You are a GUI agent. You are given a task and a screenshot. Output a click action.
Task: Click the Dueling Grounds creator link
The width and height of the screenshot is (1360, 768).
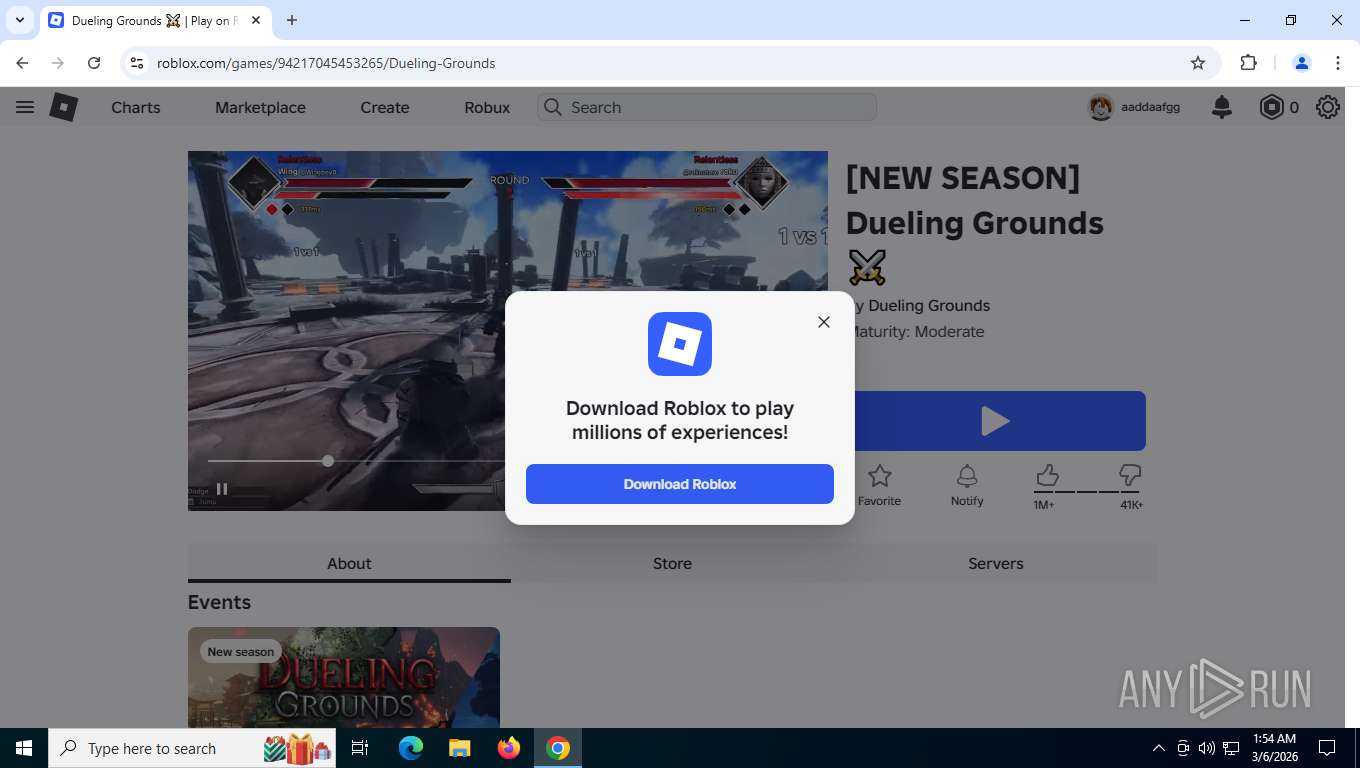coord(929,306)
